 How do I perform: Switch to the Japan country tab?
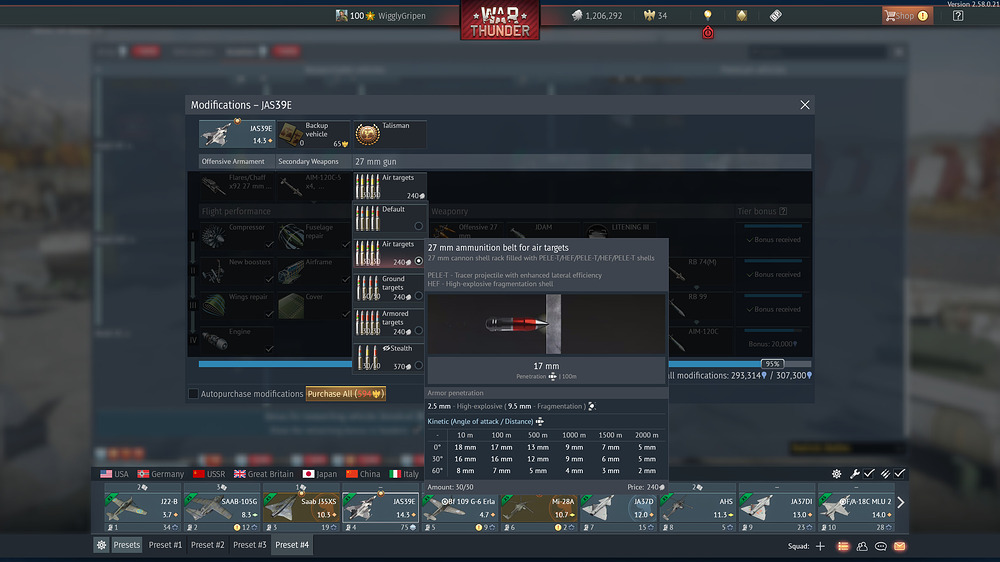click(320, 474)
